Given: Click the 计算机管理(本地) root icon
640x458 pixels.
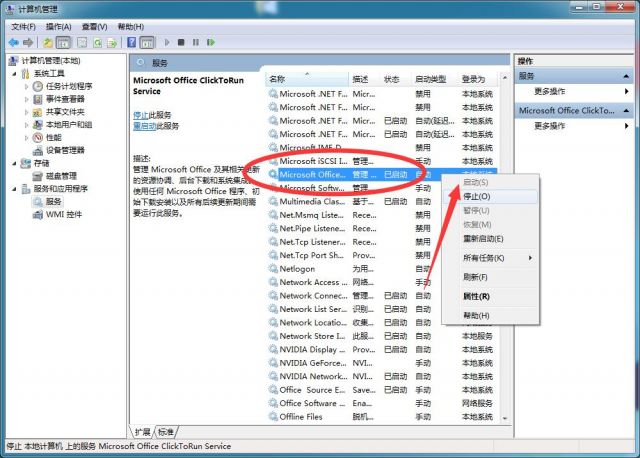Looking at the screenshot, I should (x=13, y=61).
